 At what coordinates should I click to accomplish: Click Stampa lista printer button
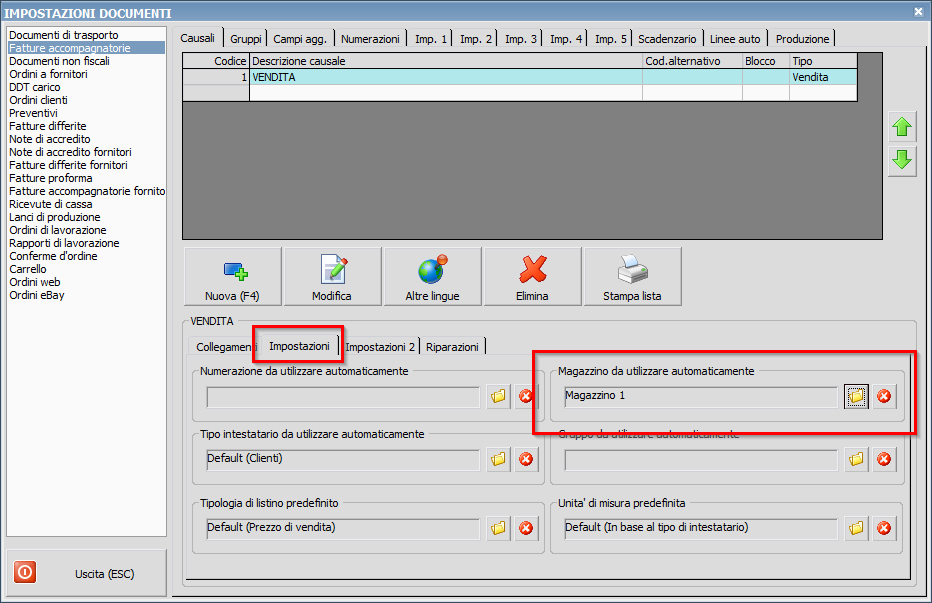point(632,277)
